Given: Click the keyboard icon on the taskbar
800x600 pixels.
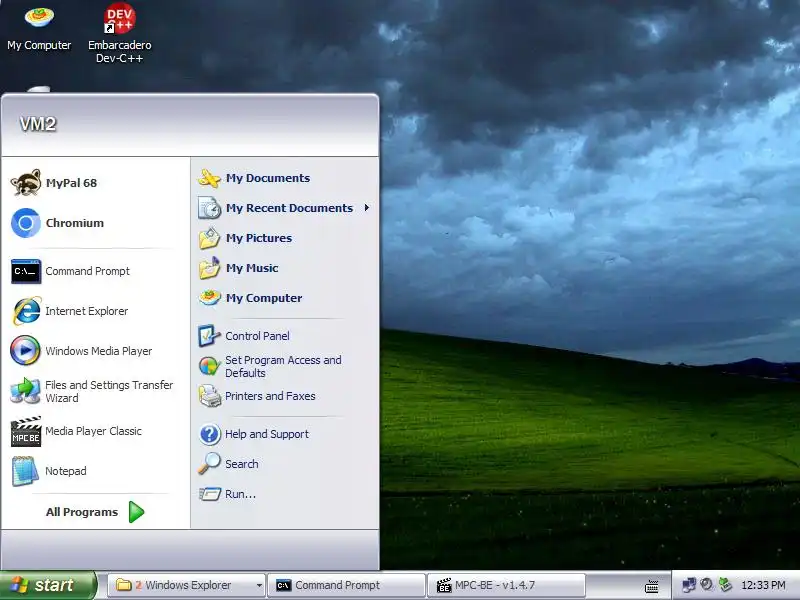Looking at the screenshot, I should click(652, 586).
